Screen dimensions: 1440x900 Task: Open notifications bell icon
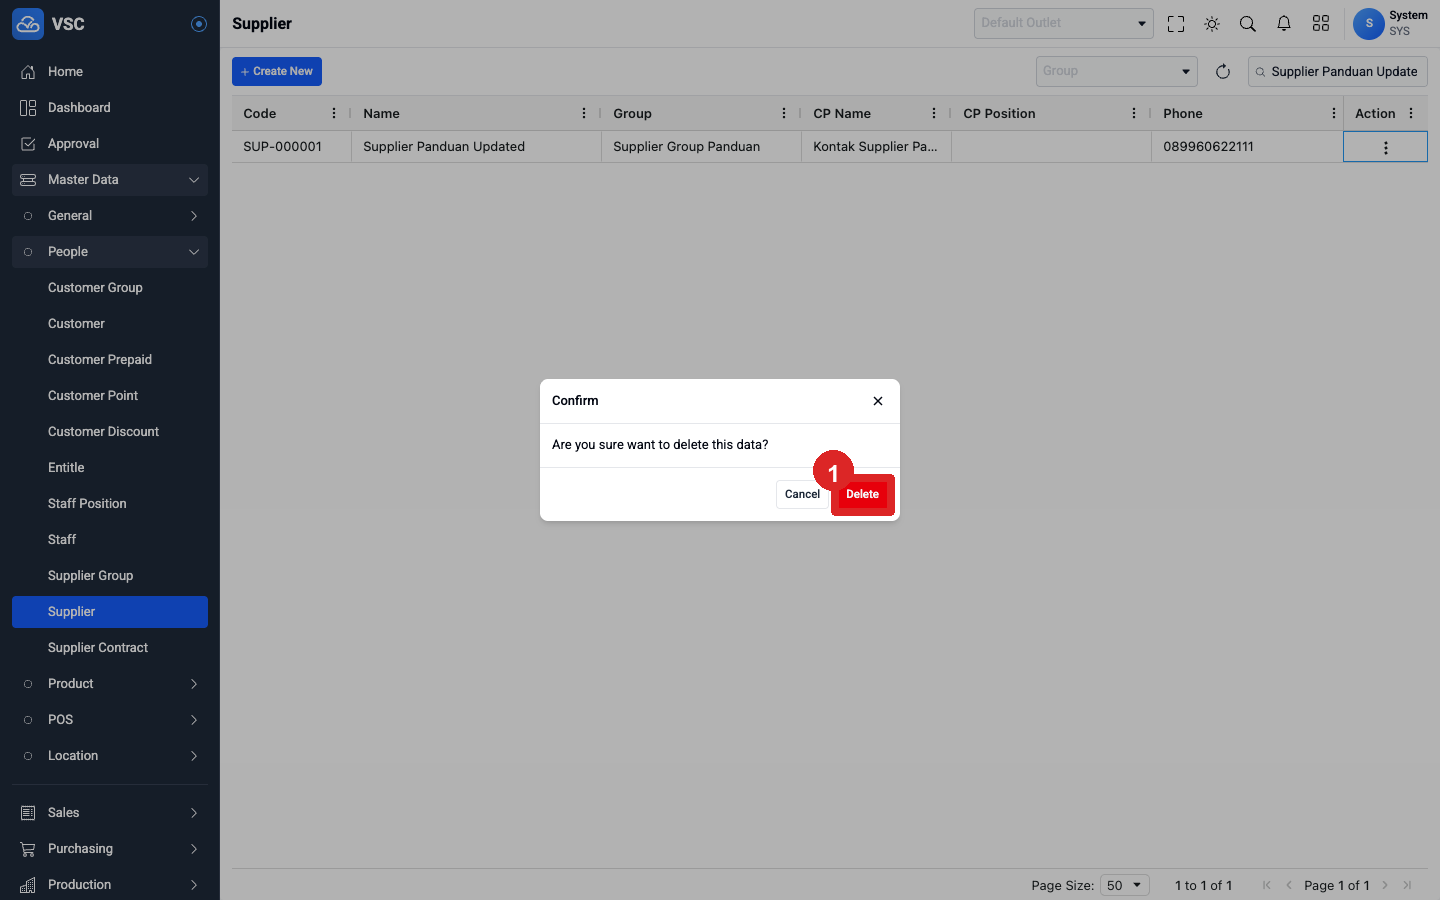(1284, 24)
